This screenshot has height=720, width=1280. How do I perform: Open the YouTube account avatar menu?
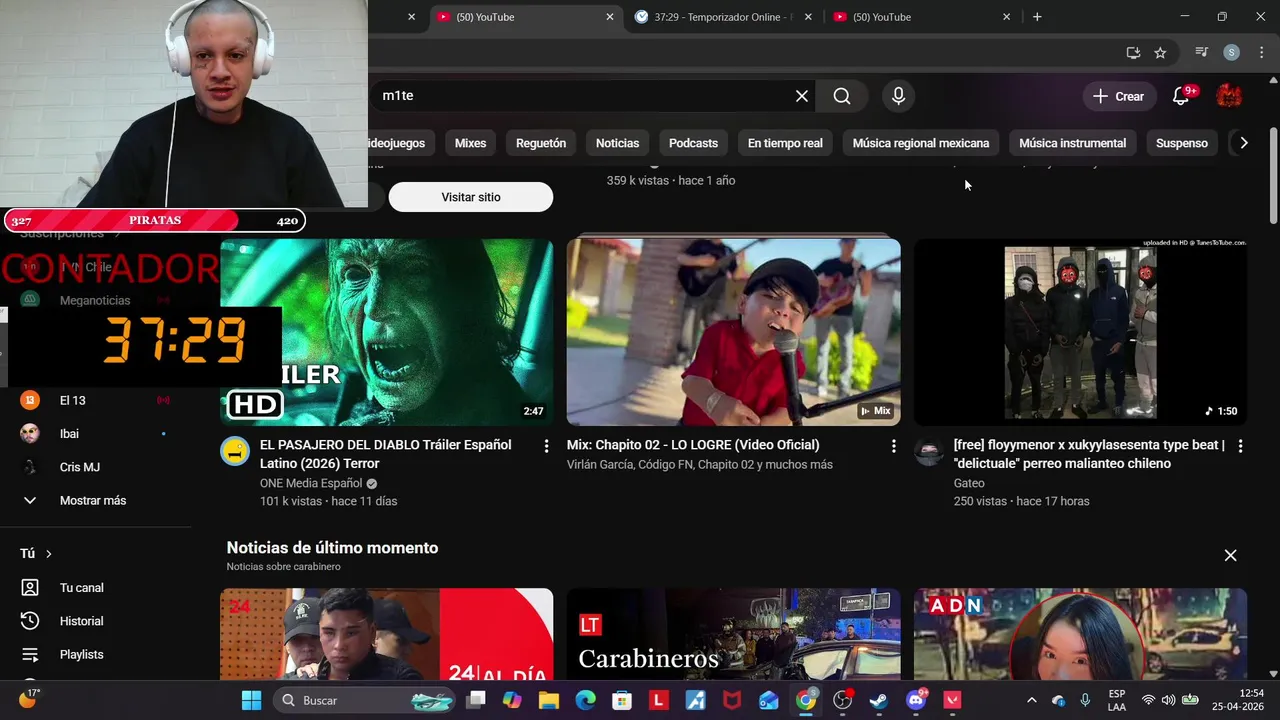(x=1229, y=96)
